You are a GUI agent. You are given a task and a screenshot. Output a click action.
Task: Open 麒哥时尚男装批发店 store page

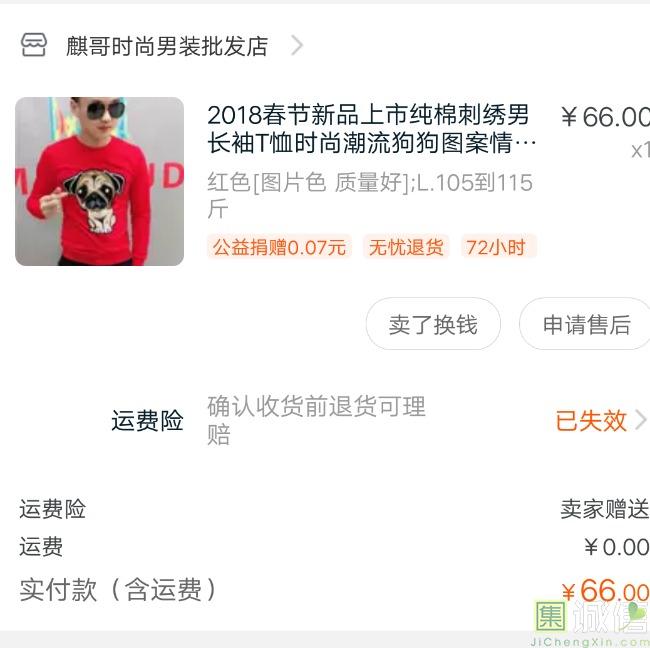[167, 46]
